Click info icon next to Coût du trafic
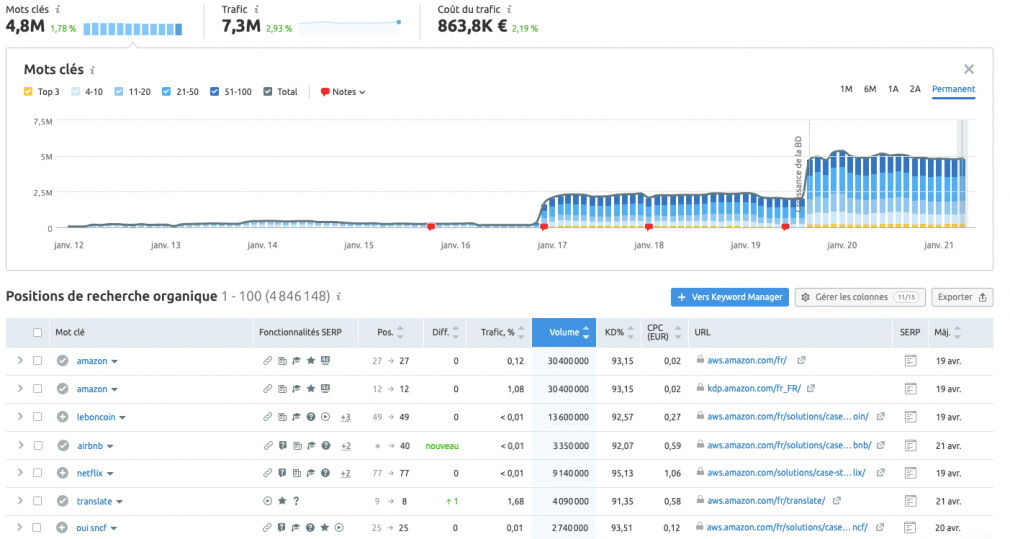This screenshot has width=1010, height=539. pos(510,10)
